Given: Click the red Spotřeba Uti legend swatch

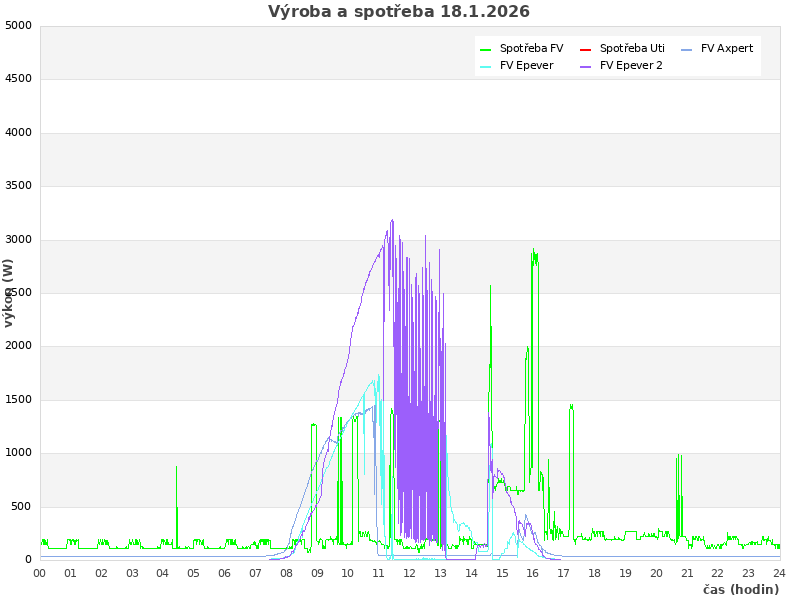Looking at the screenshot, I should pos(586,49).
